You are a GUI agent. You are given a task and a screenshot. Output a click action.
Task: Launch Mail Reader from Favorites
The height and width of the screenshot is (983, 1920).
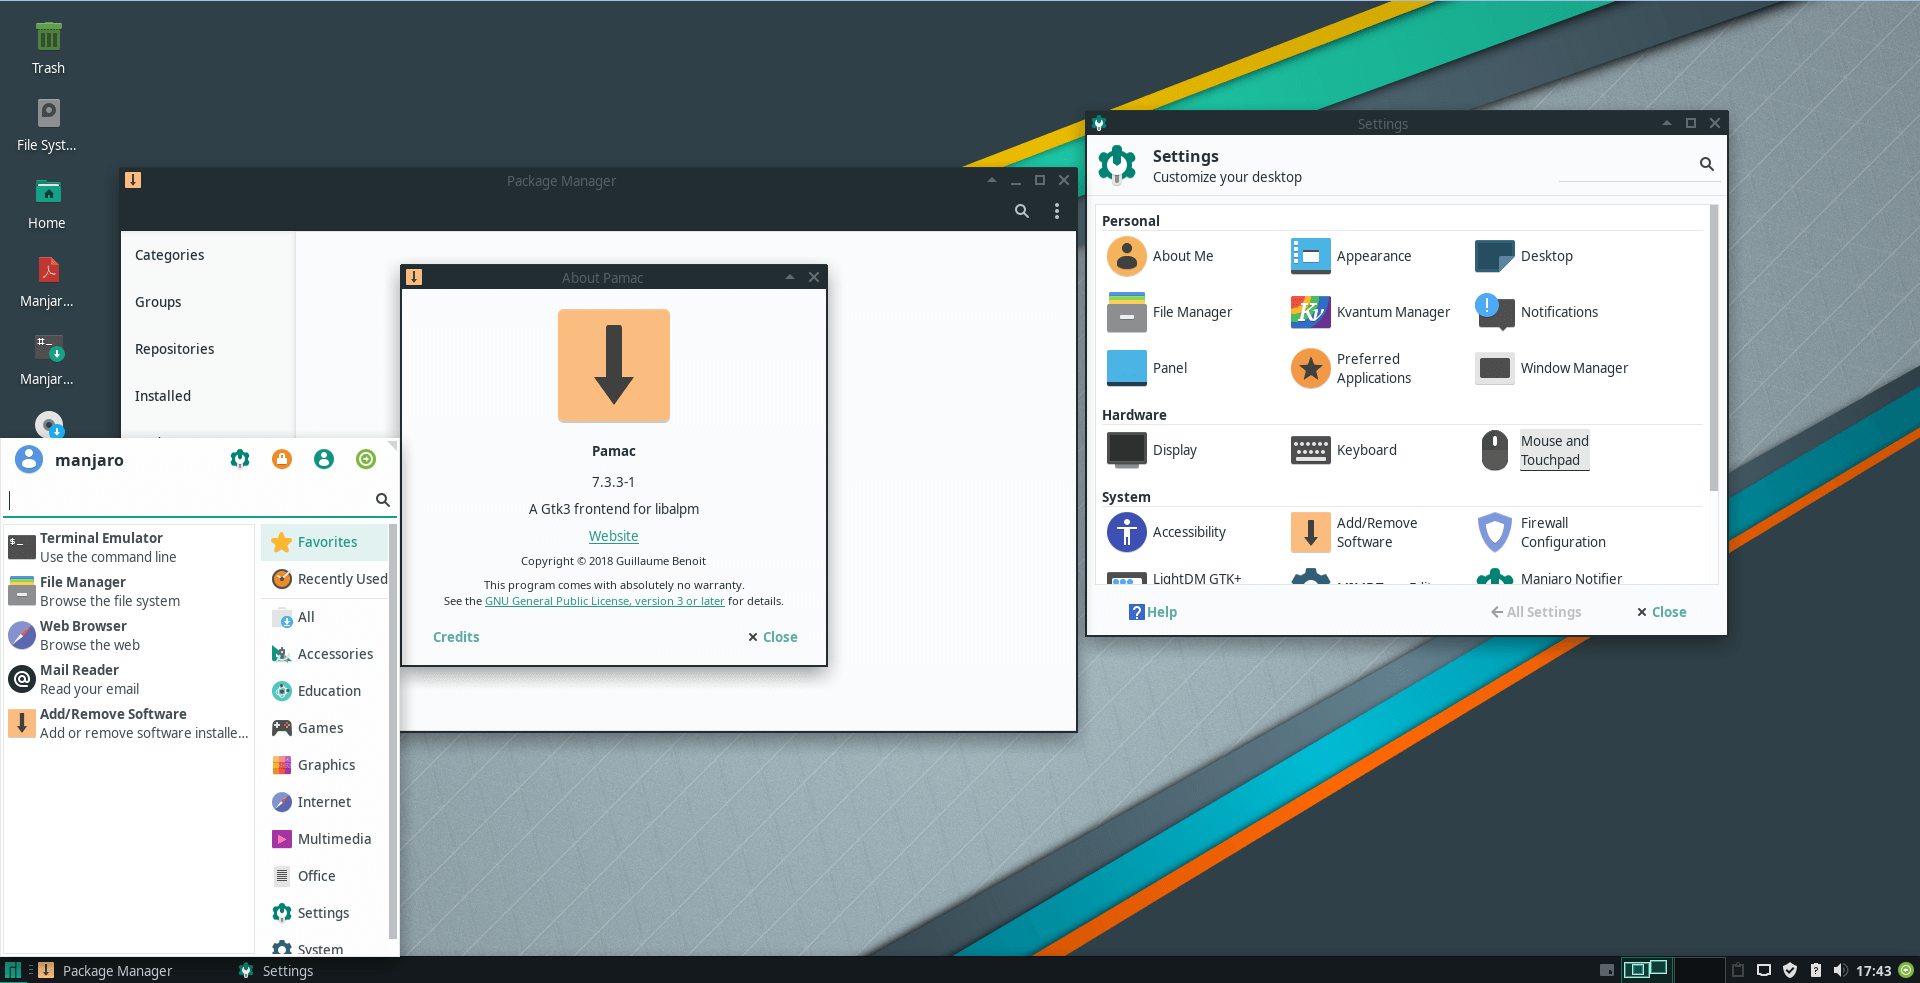coord(129,680)
